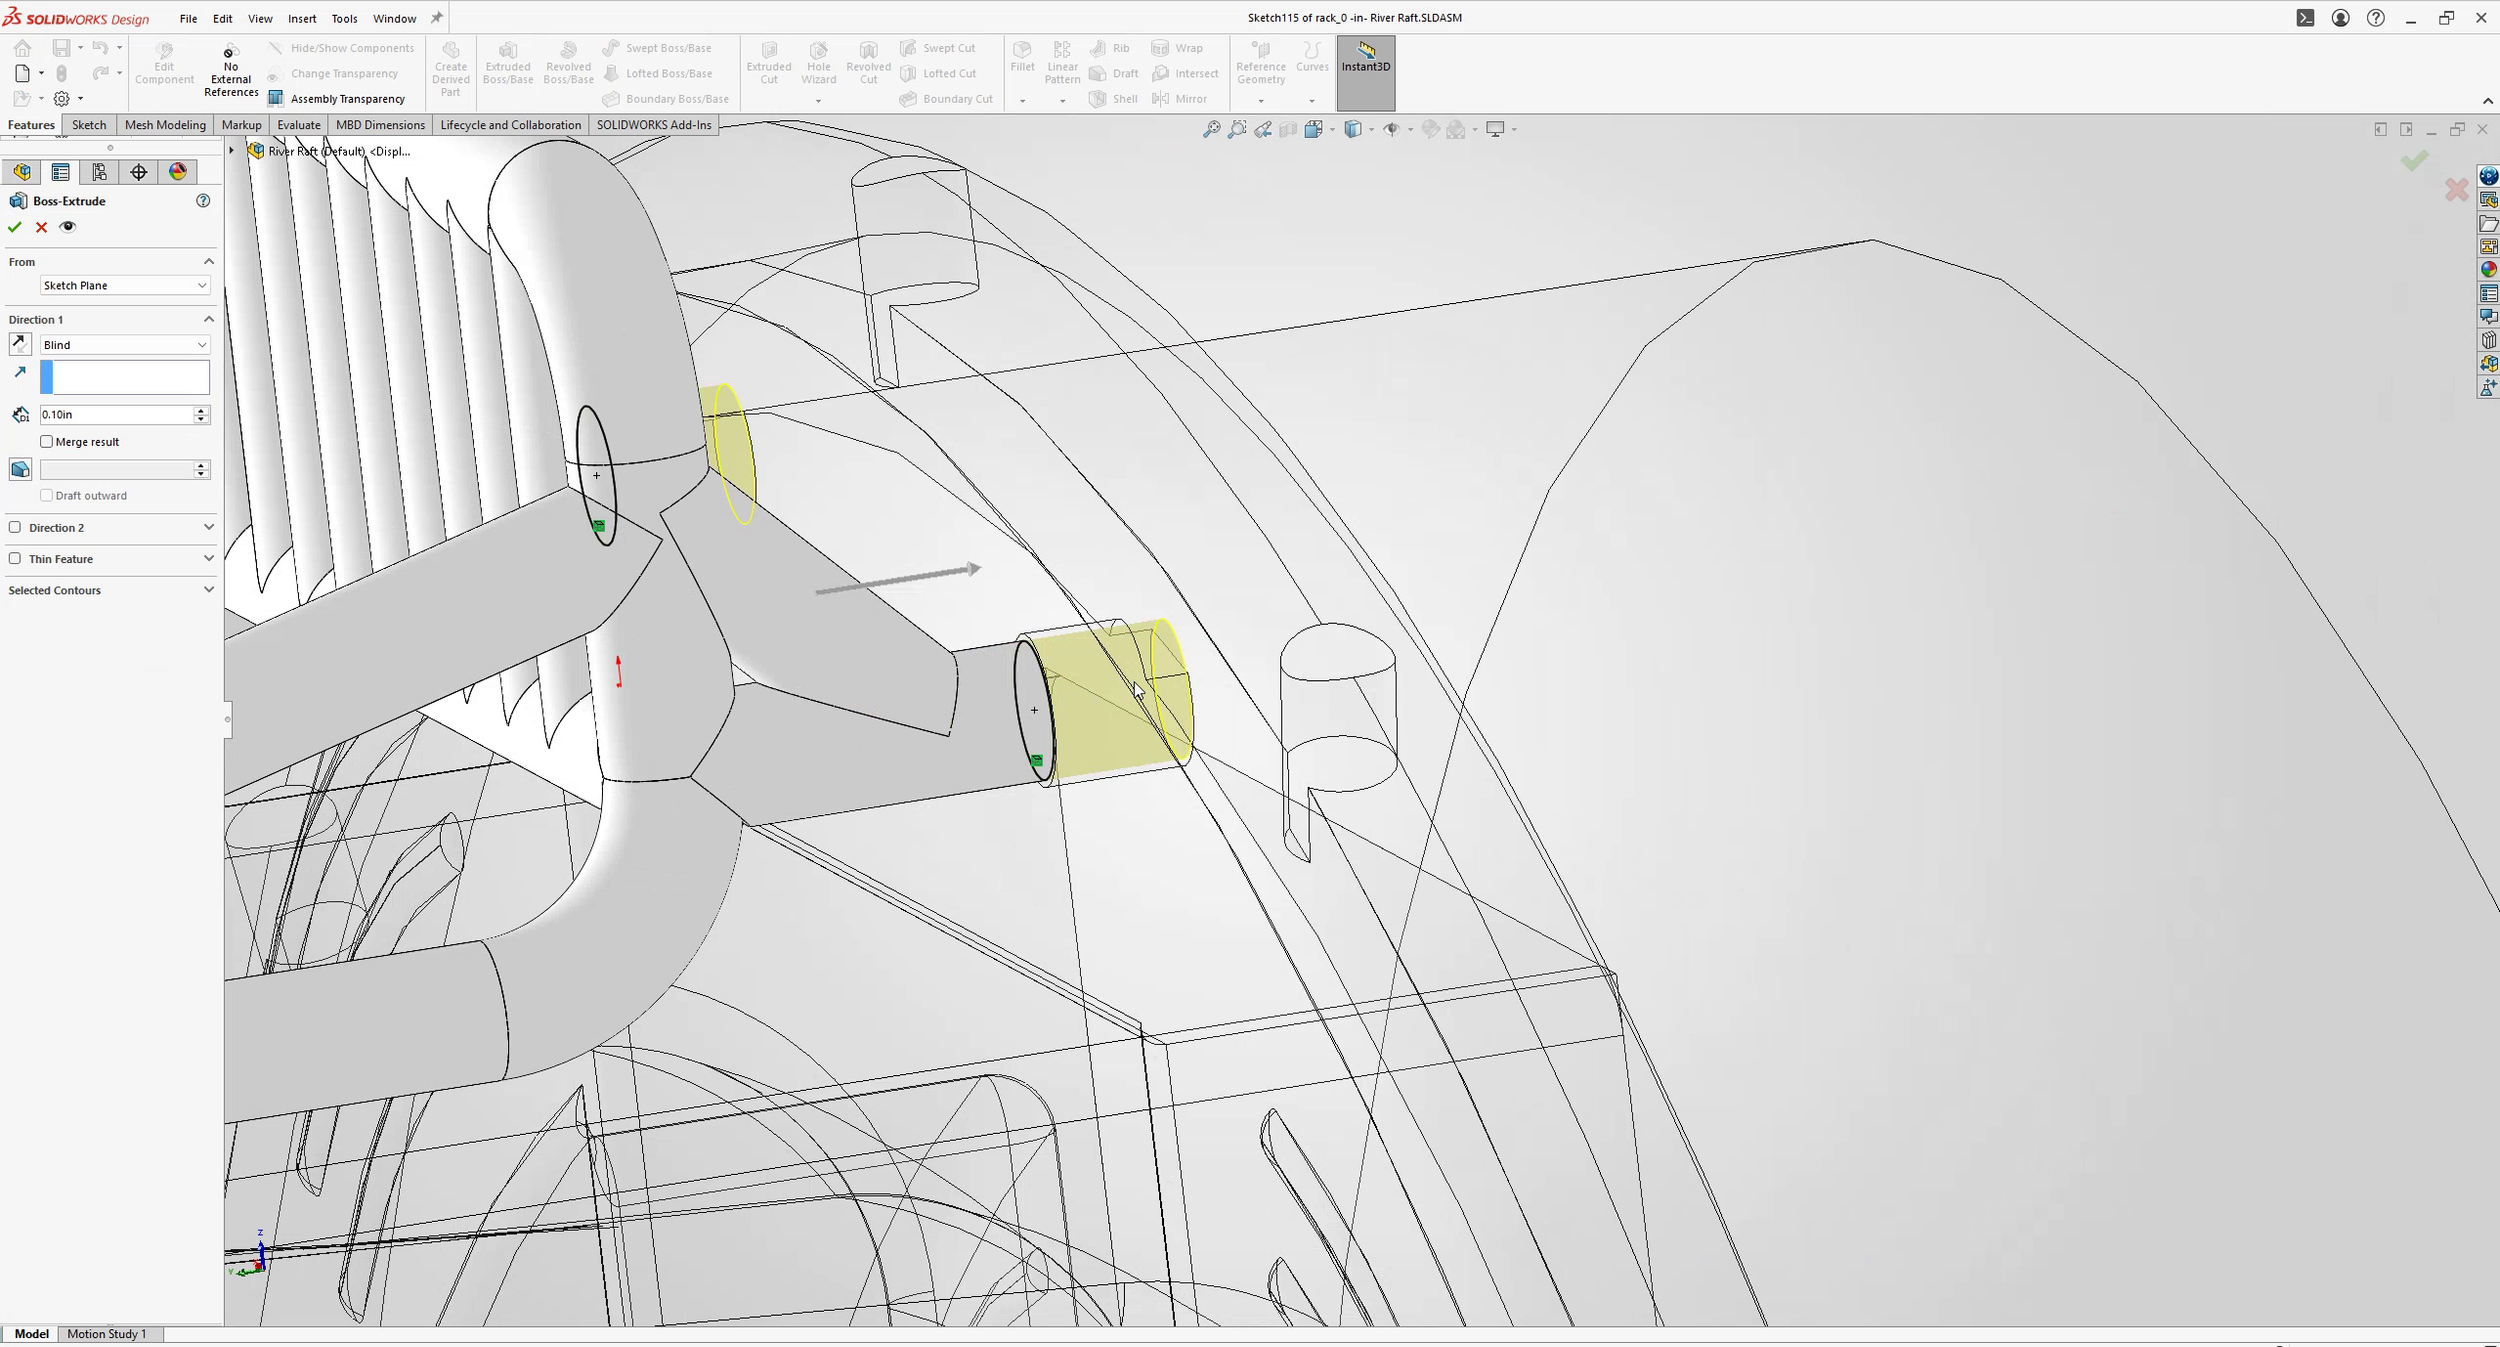Open the Insert menu

point(302,18)
